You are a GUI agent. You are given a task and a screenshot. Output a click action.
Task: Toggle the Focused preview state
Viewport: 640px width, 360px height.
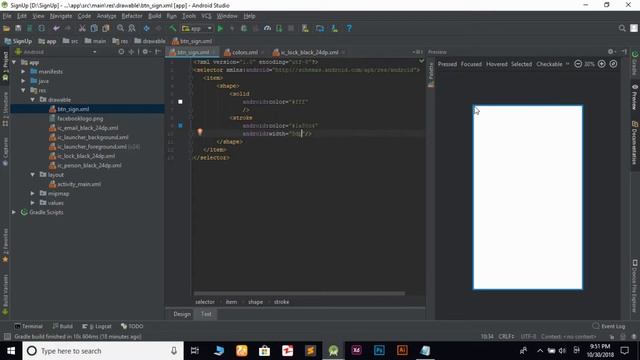pyautogui.click(x=471, y=64)
